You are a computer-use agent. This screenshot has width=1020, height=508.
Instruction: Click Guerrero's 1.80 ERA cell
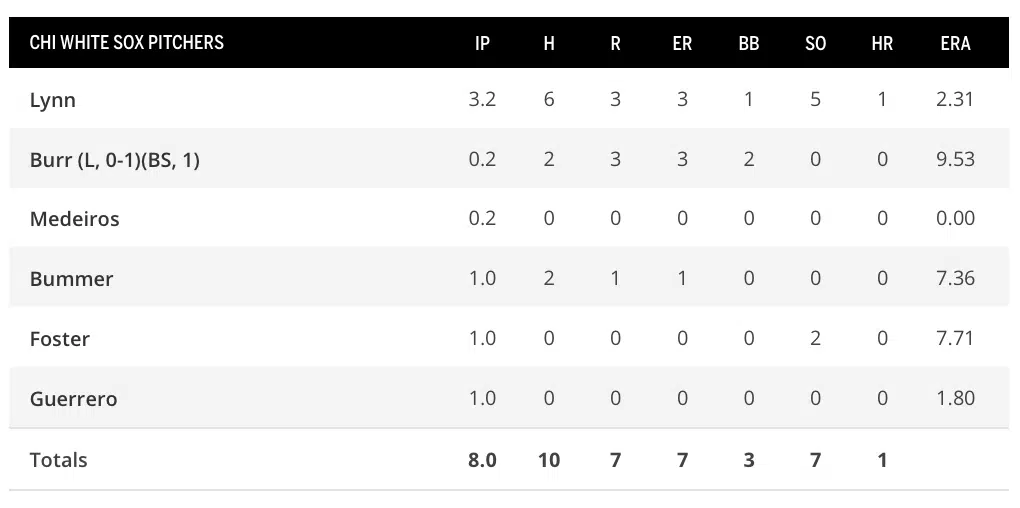pos(955,399)
